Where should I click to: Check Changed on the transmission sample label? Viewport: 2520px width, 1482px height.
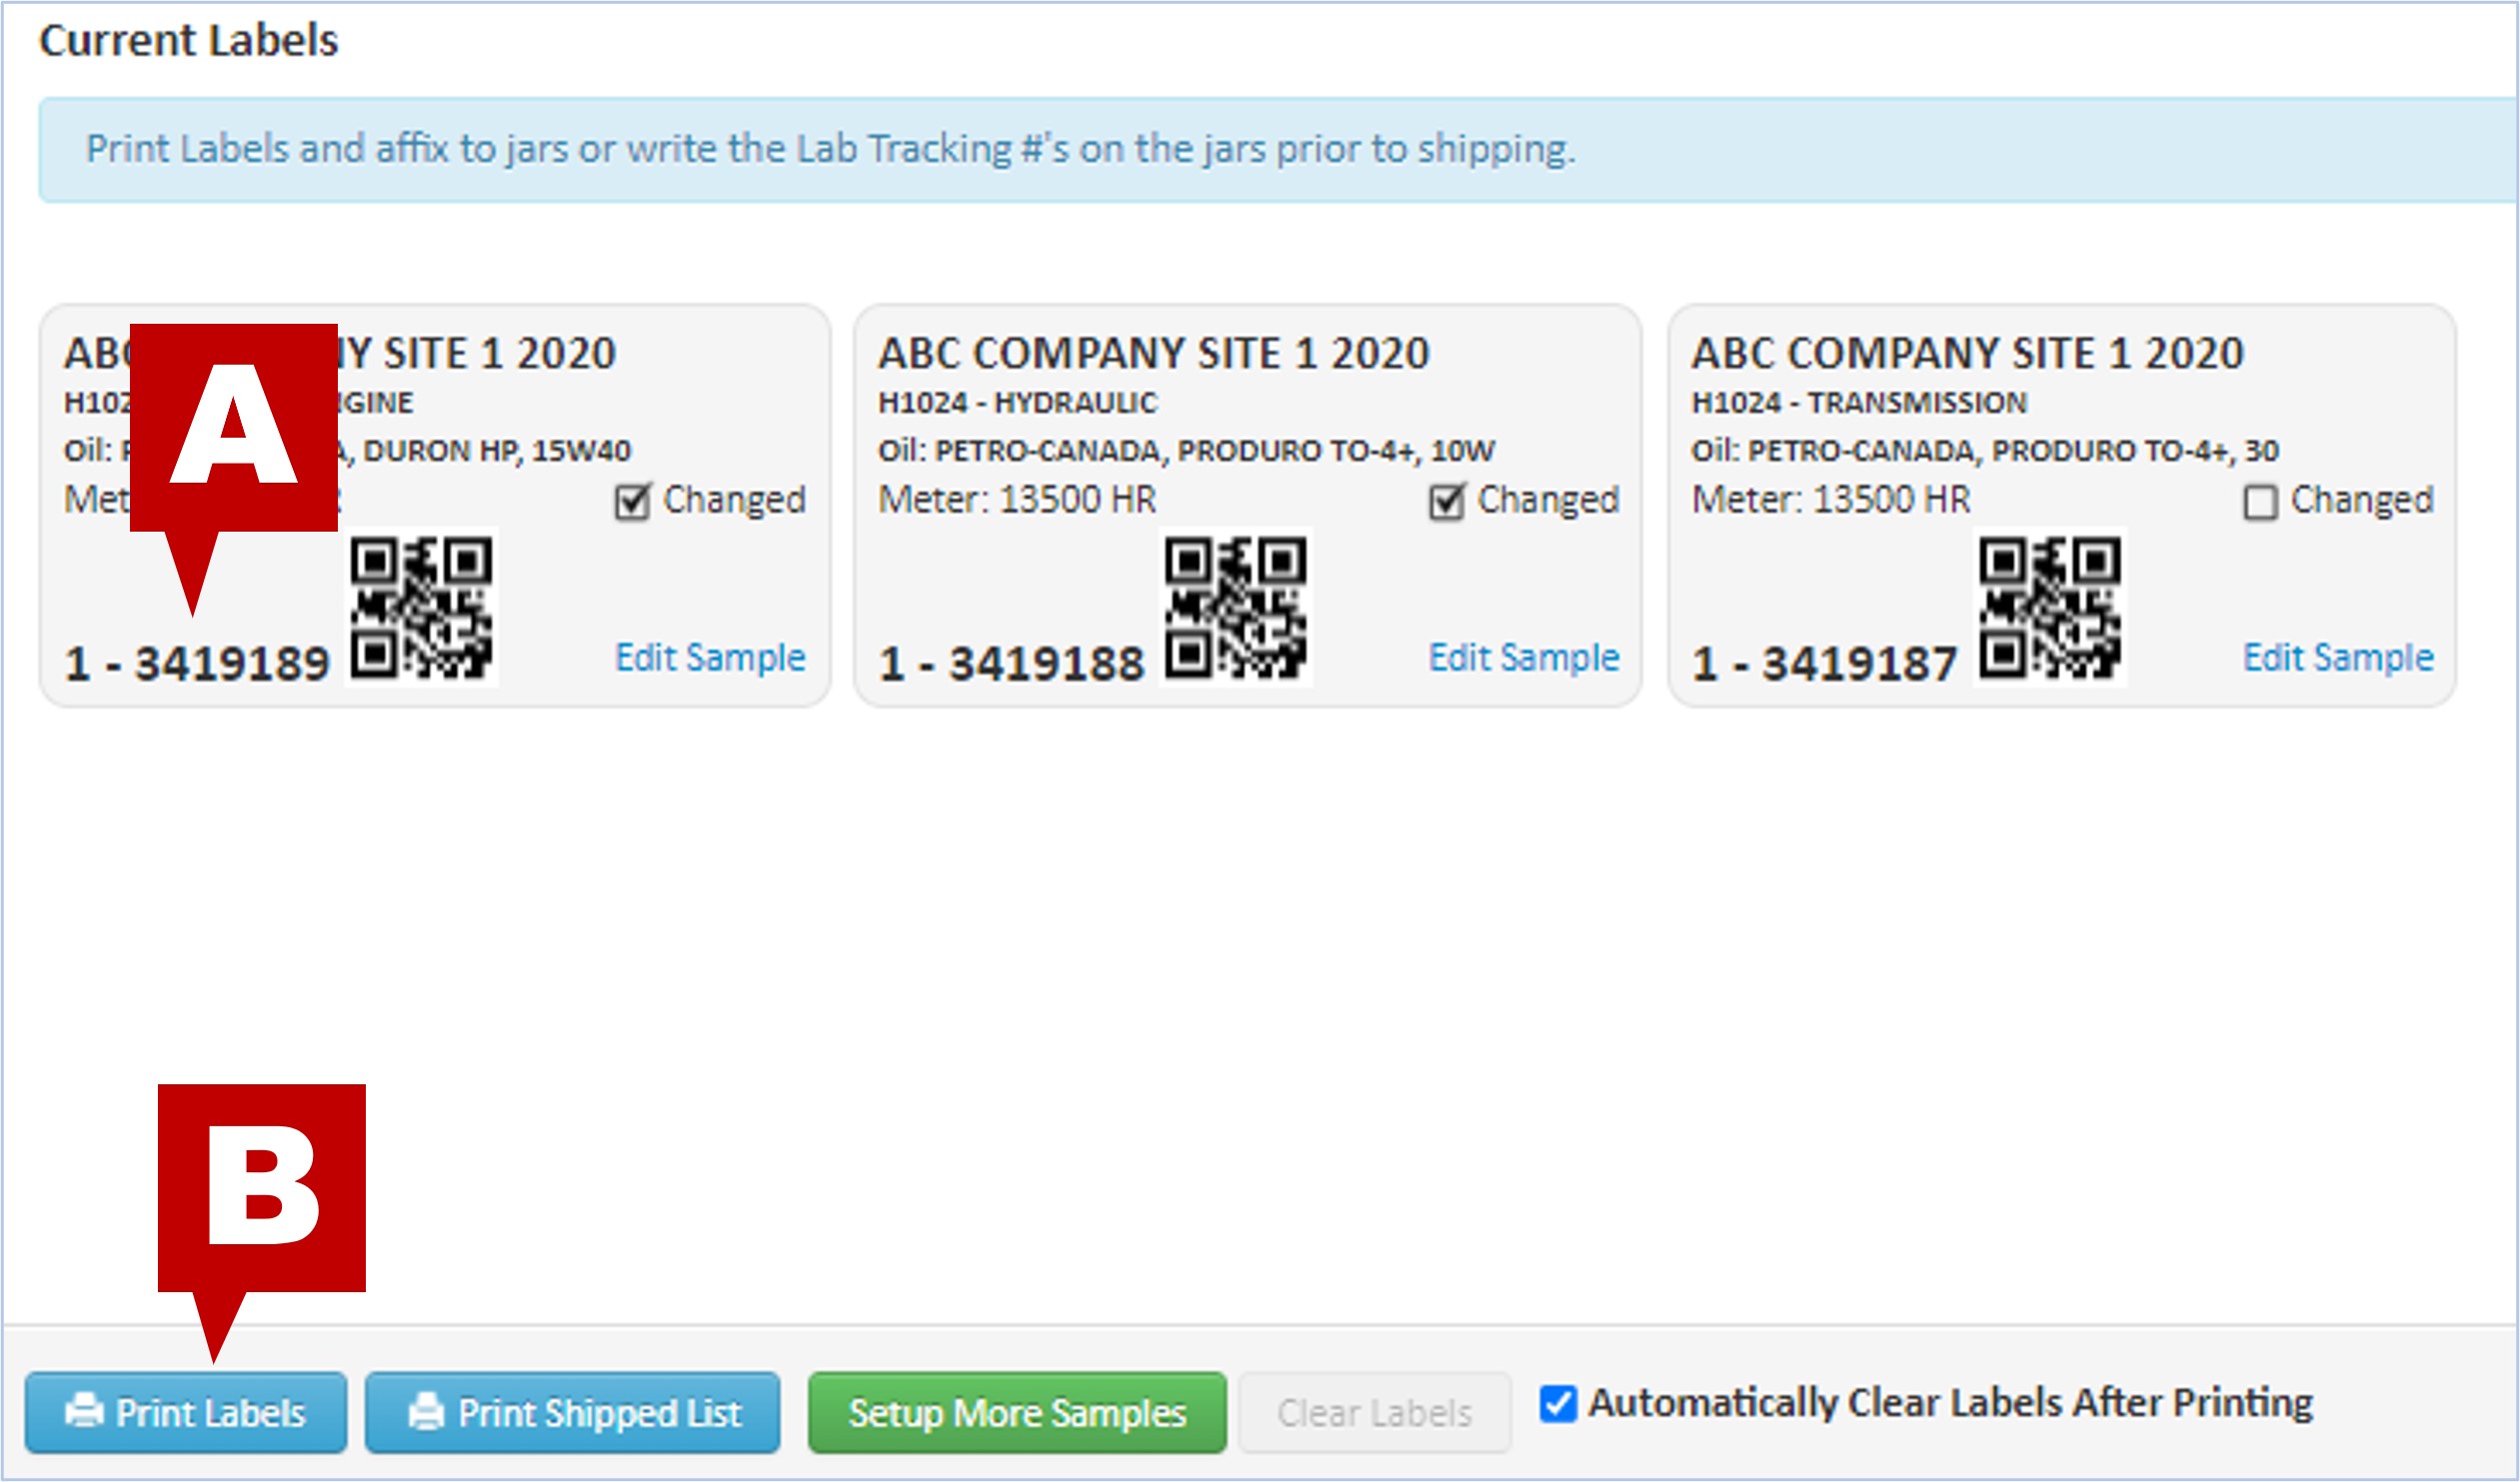(2260, 501)
